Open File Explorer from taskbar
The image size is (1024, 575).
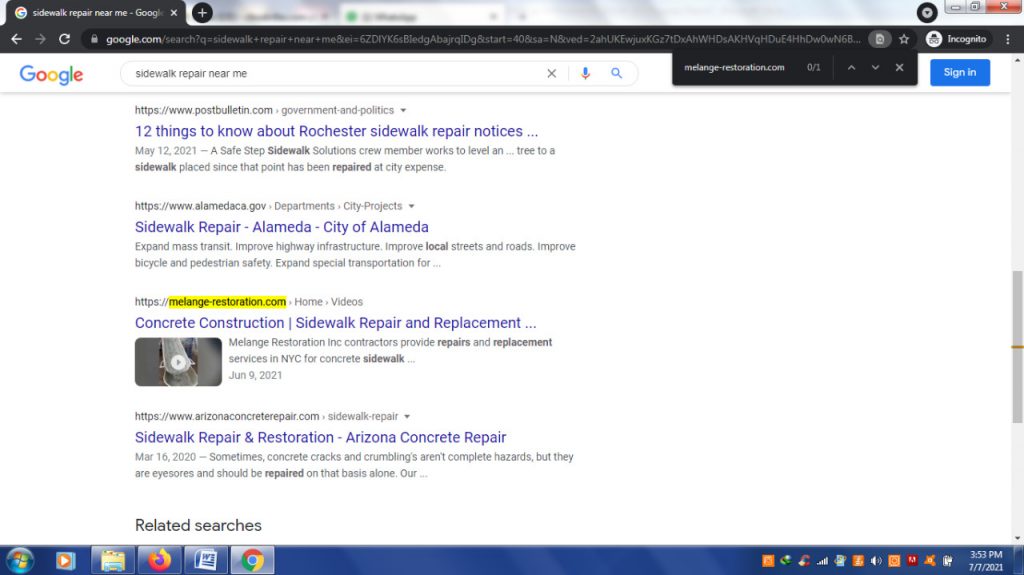[113, 561]
